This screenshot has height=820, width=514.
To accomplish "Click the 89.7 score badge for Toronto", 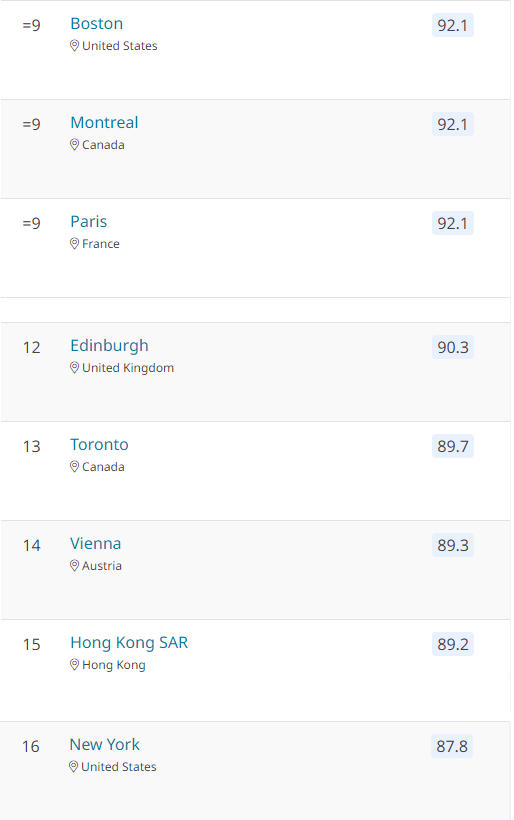I will (453, 446).
